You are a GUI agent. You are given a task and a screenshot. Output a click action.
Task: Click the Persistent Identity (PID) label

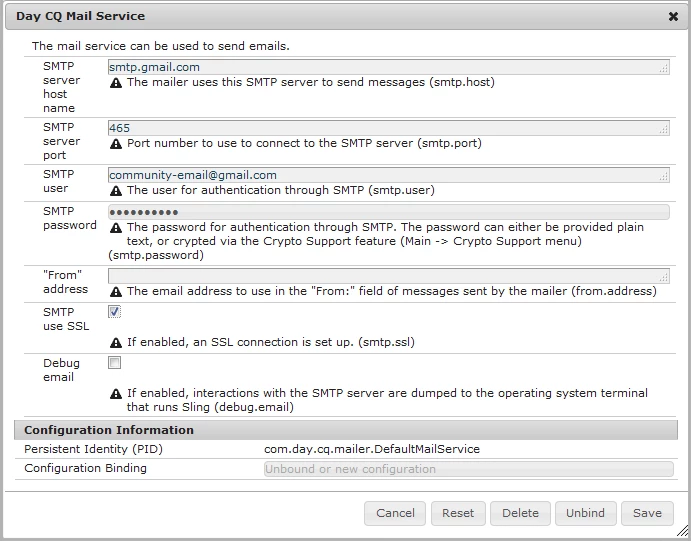[x=93, y=449]
